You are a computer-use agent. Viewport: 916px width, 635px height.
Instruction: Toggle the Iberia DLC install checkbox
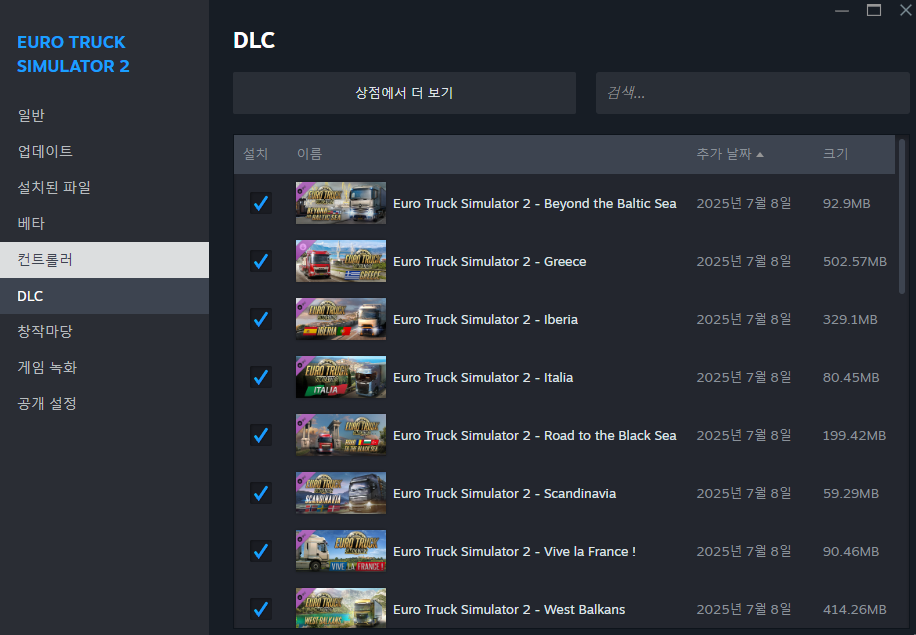click(261, 319)
